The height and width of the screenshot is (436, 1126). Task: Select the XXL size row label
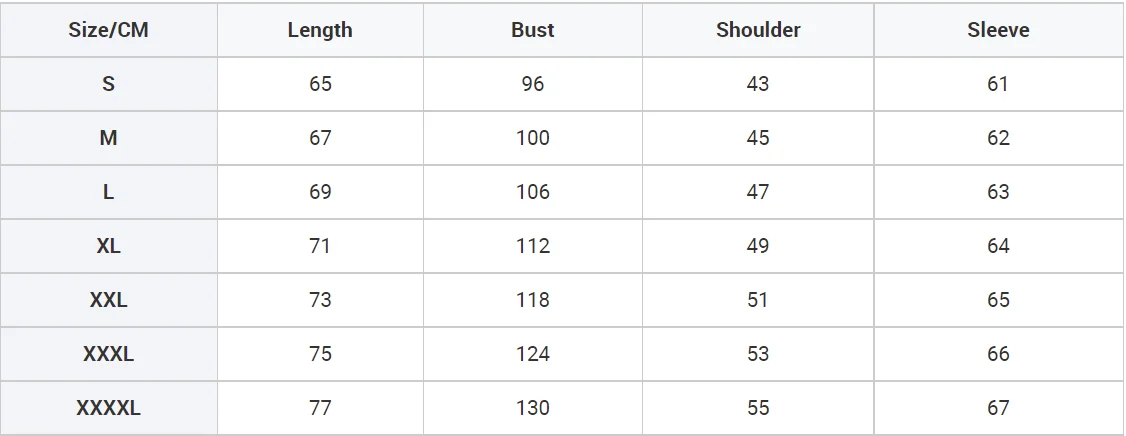108,300
